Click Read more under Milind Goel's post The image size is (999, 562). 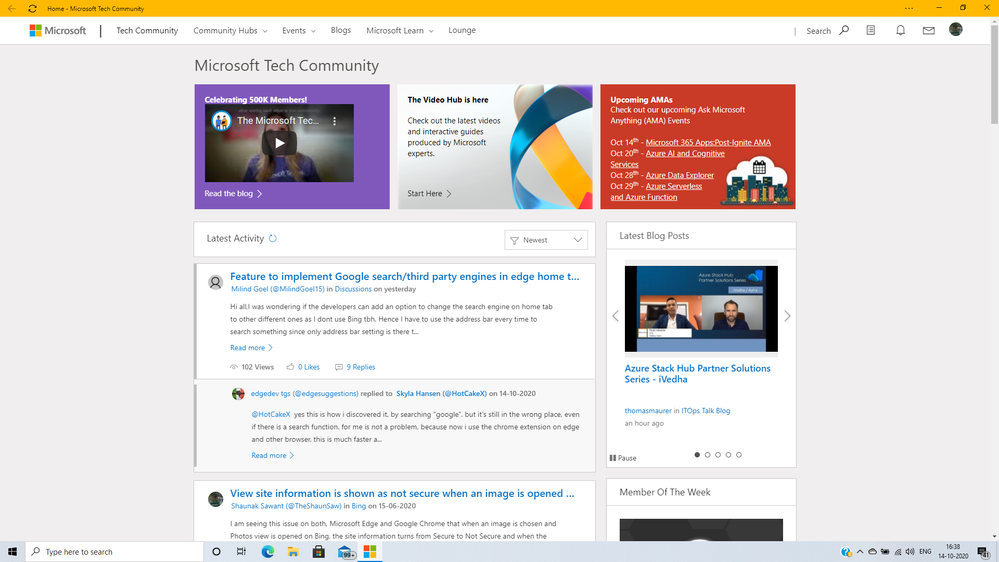[252, 348]
